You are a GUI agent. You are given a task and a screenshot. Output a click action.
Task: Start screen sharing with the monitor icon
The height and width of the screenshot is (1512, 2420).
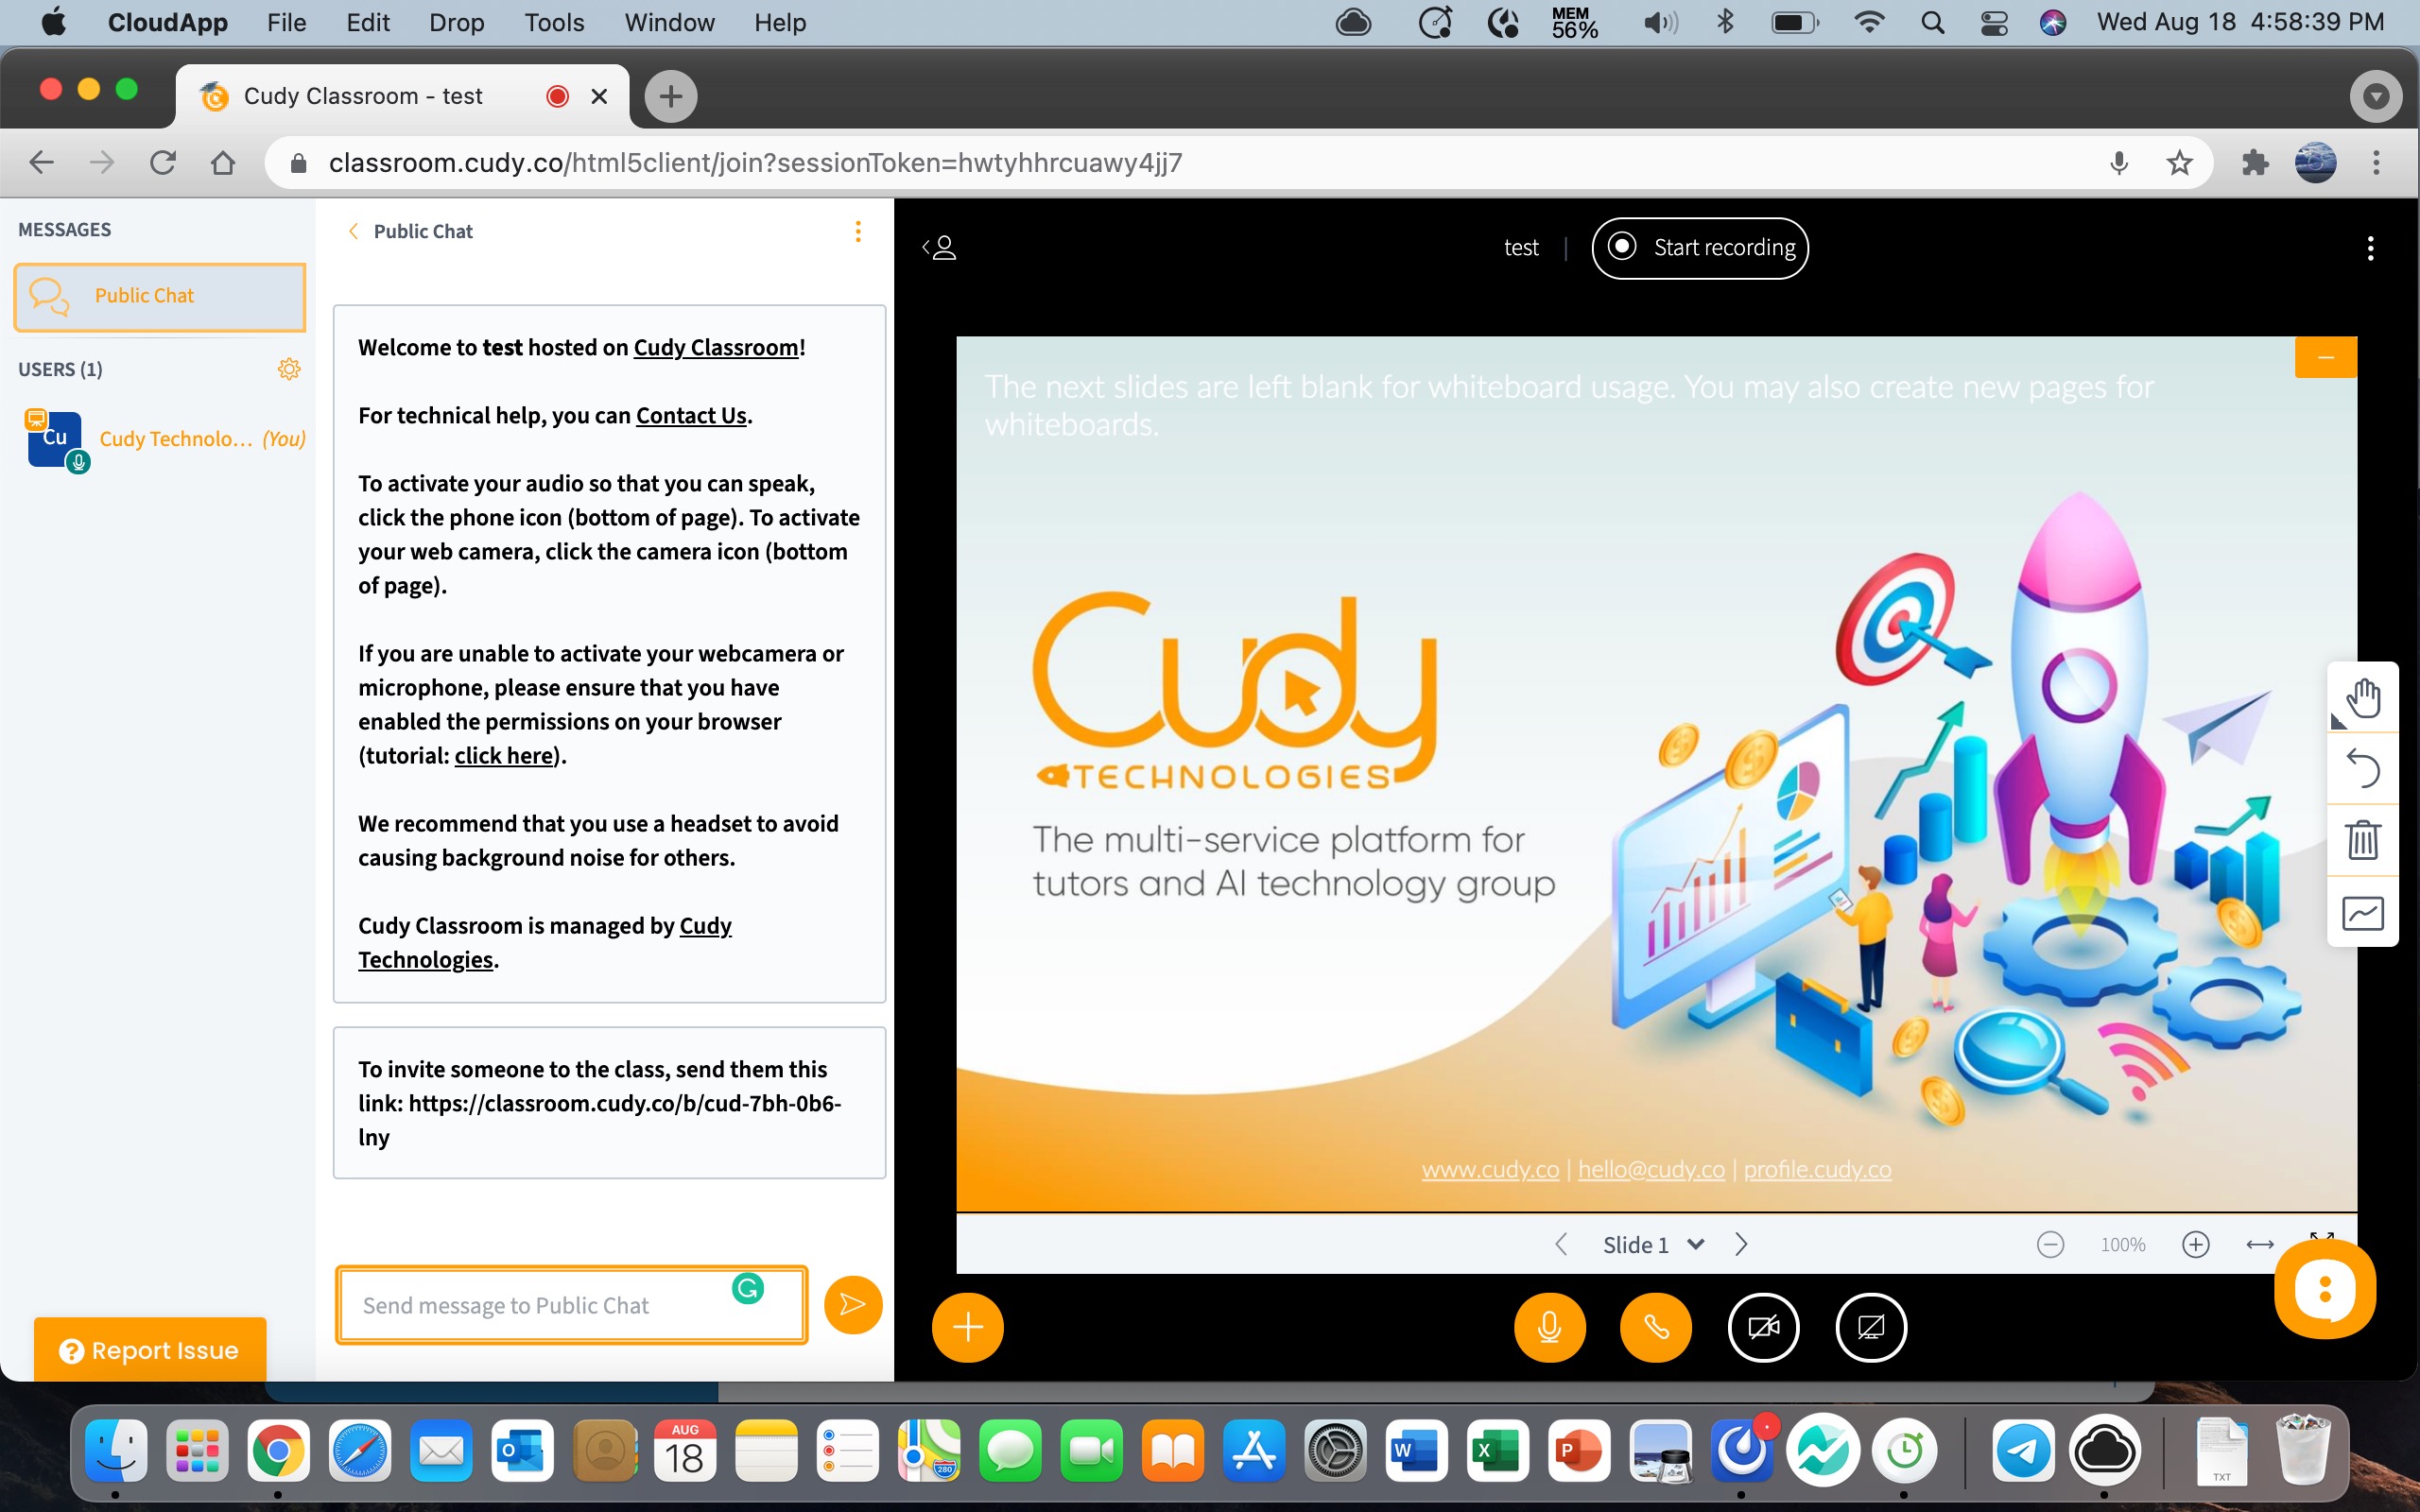(x=1871, y=1327)
